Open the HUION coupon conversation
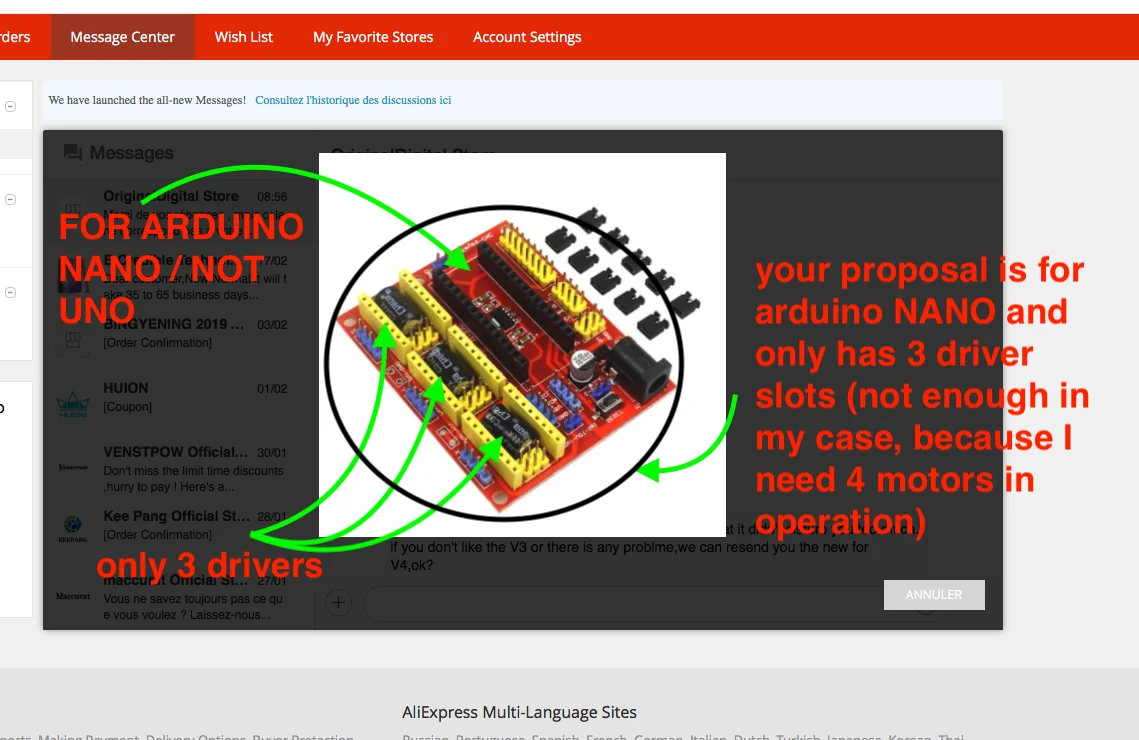Image resolution: width=1139 pixels, height=740 pixels. coord(179,397)
